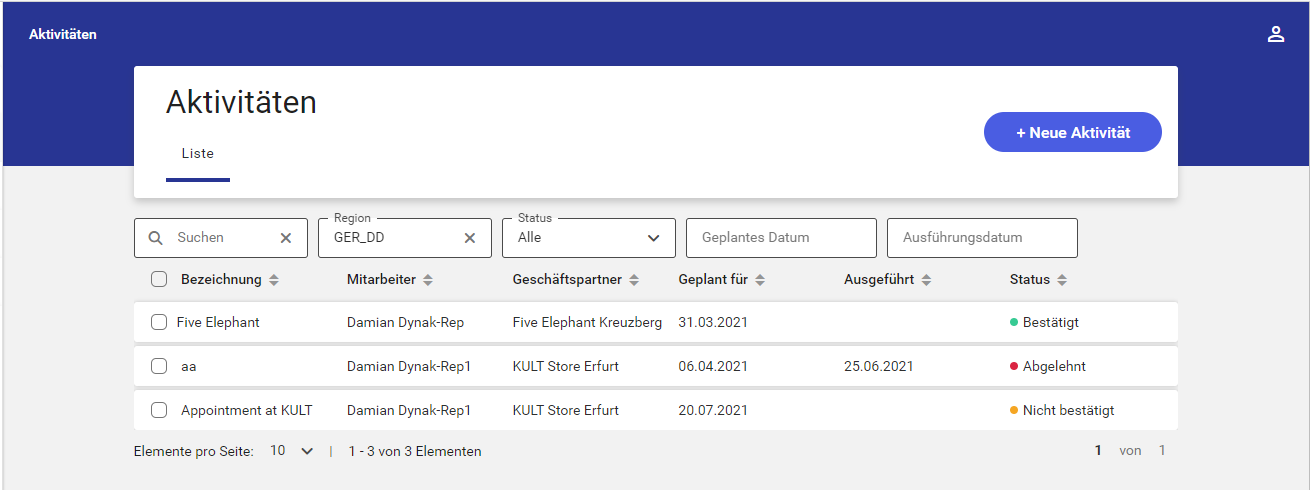The image size is (1310, 490).
Task: Open the Status filter dropdown
Action: 589,238
